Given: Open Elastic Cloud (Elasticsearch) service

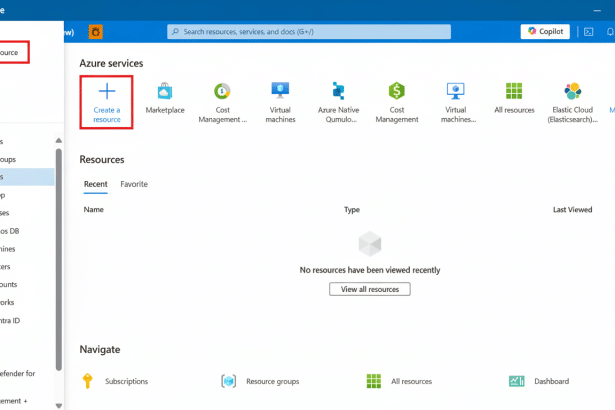Looking at the screenshot, I should 572,103.
